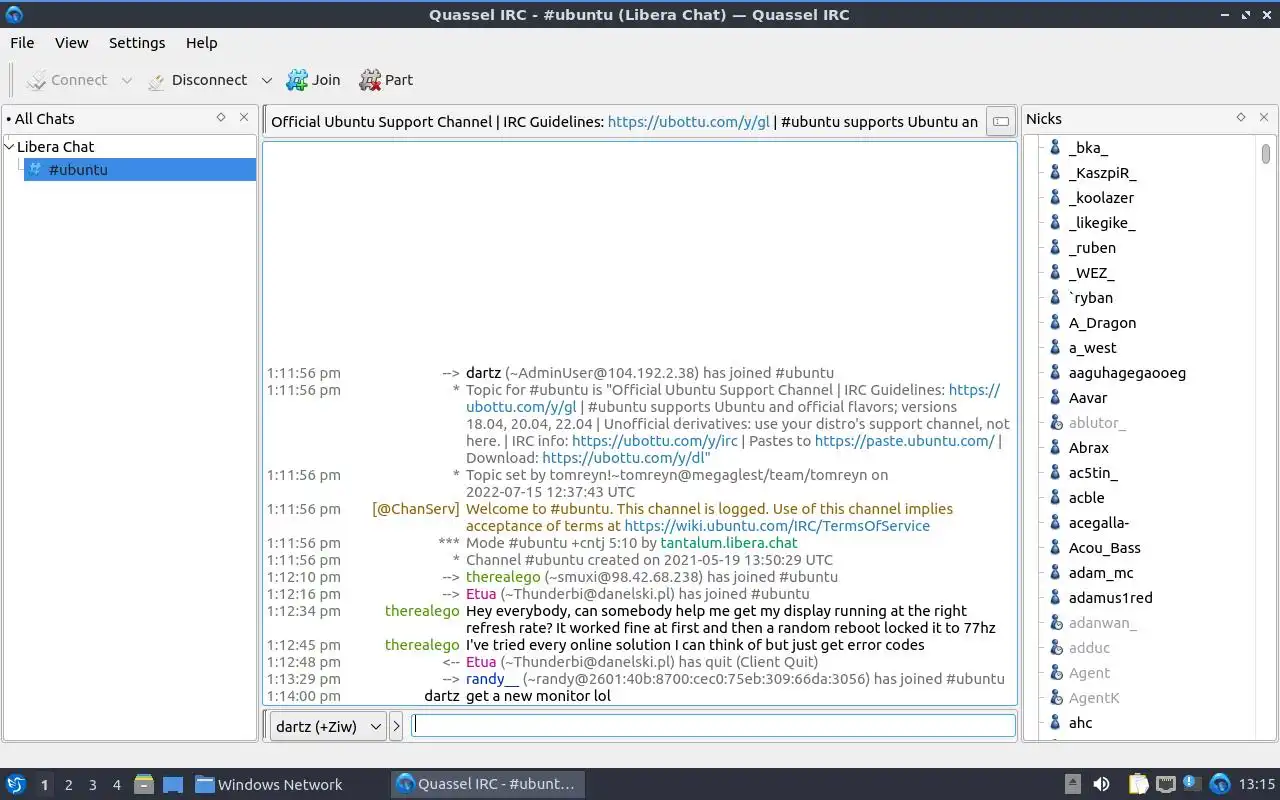Viewport: 1280px width, 800px height.
Task: Click therealego nick on 1:12:34 message
Action: tap(422, 611)
